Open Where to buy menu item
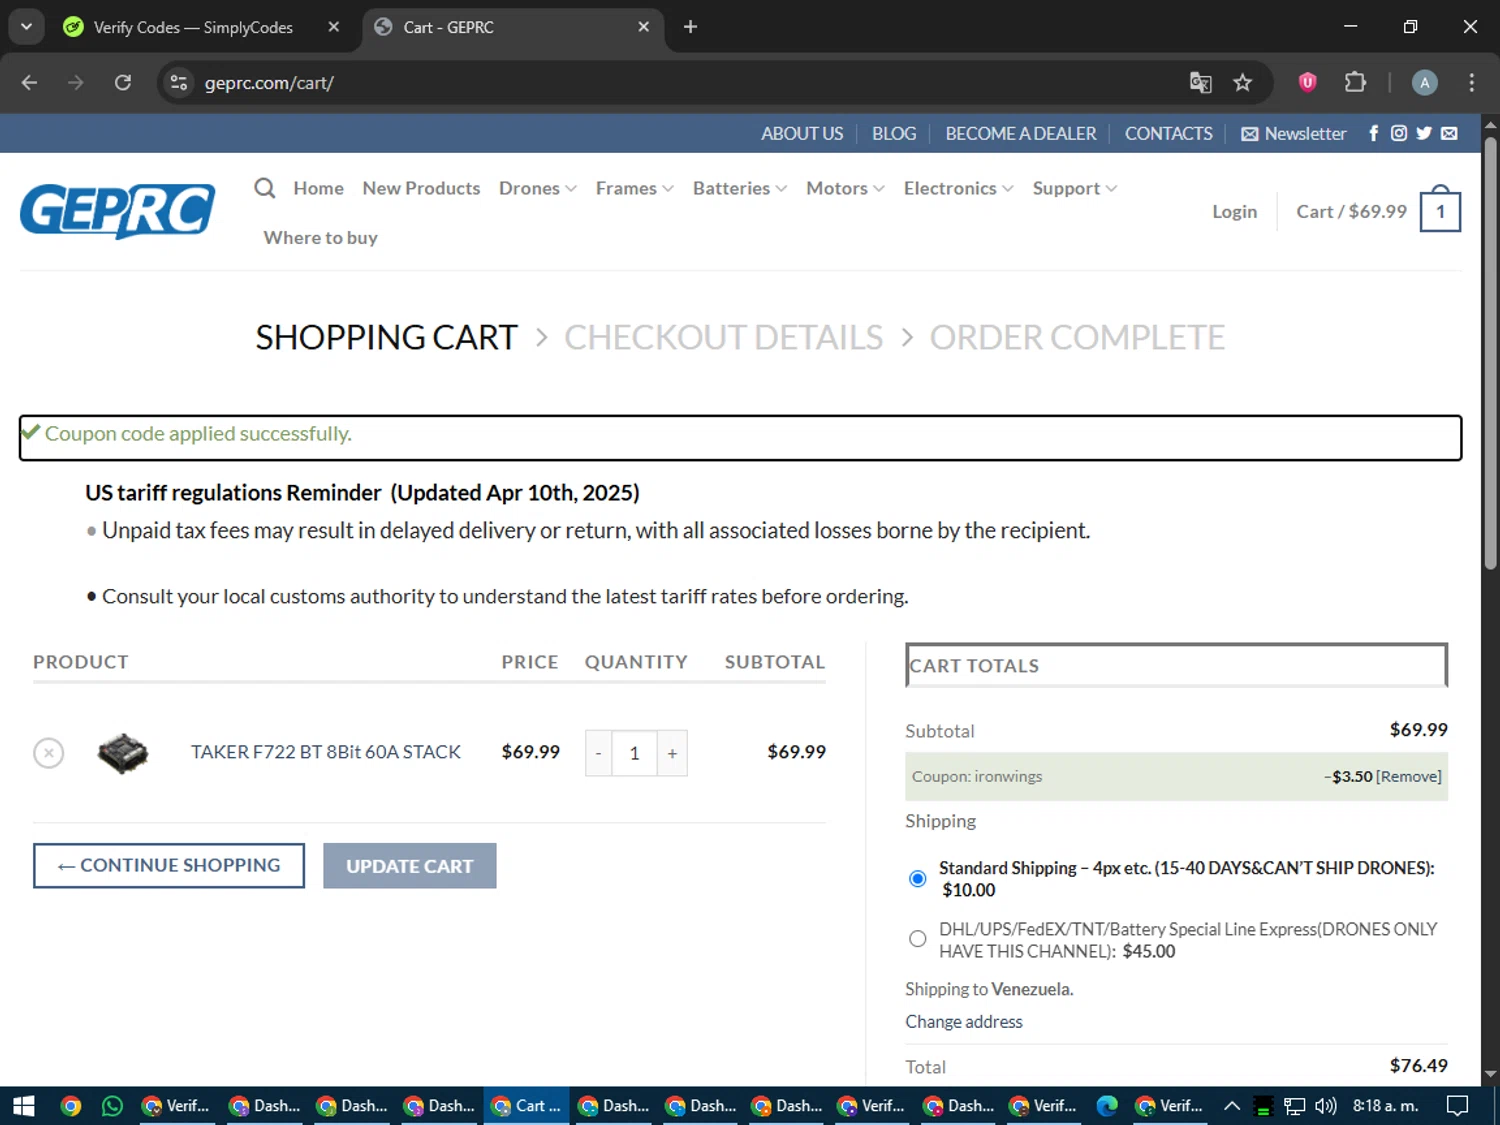1500x1125 pixels. [x=320, y=237]
